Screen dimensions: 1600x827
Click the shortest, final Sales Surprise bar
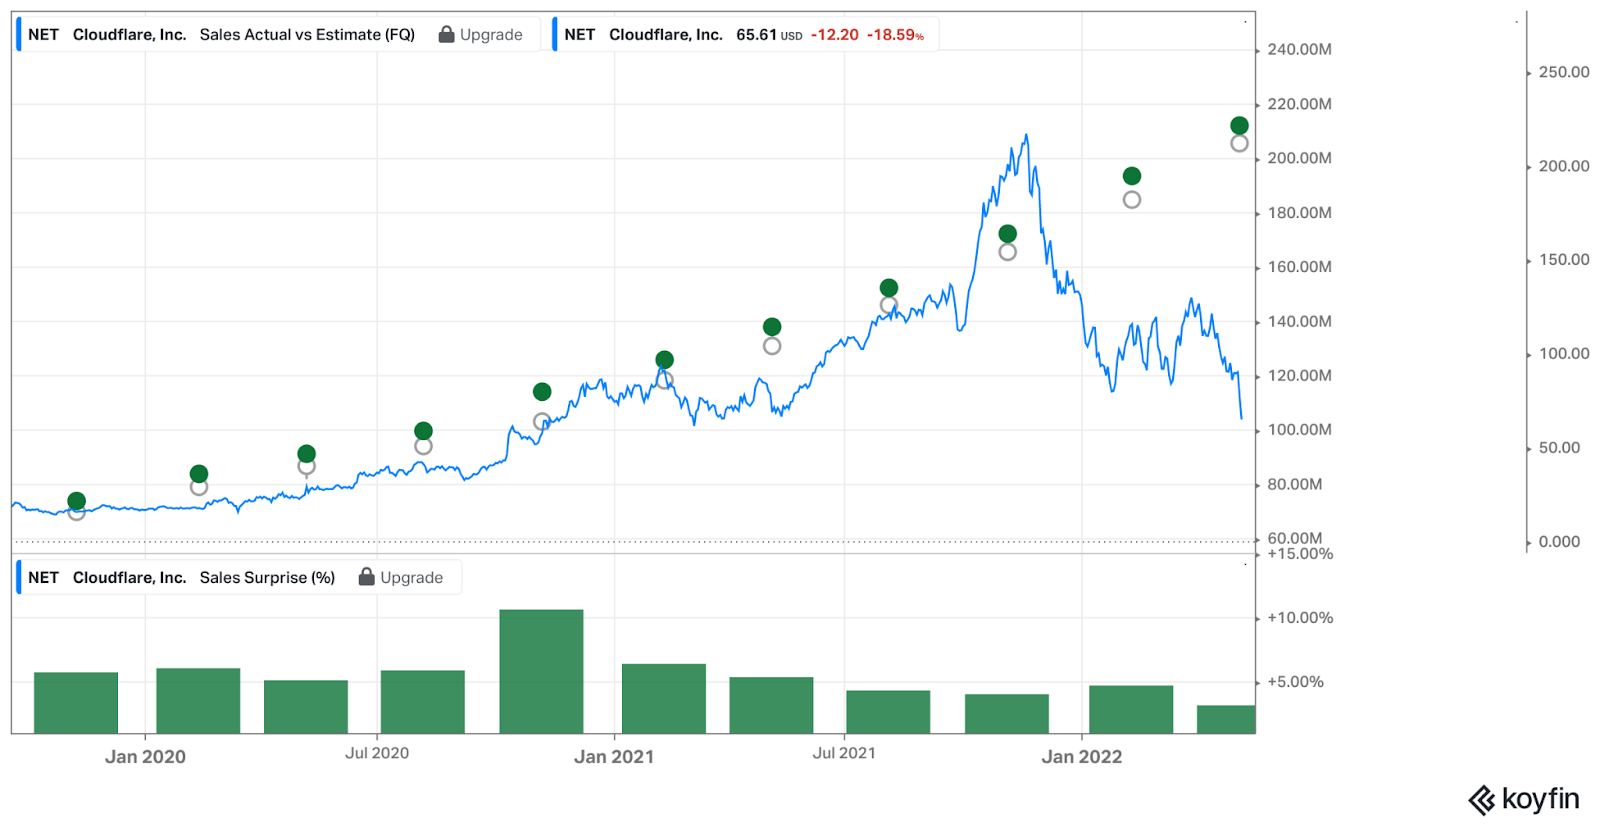1226,719
